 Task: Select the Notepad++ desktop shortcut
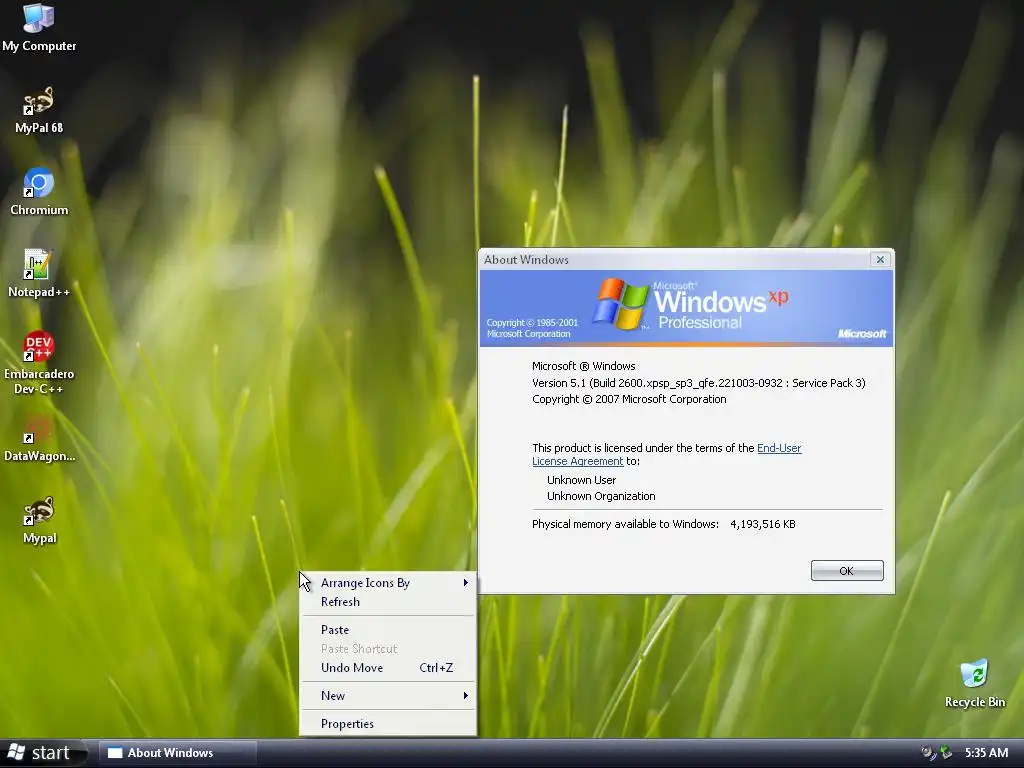(x=39, y=274)
